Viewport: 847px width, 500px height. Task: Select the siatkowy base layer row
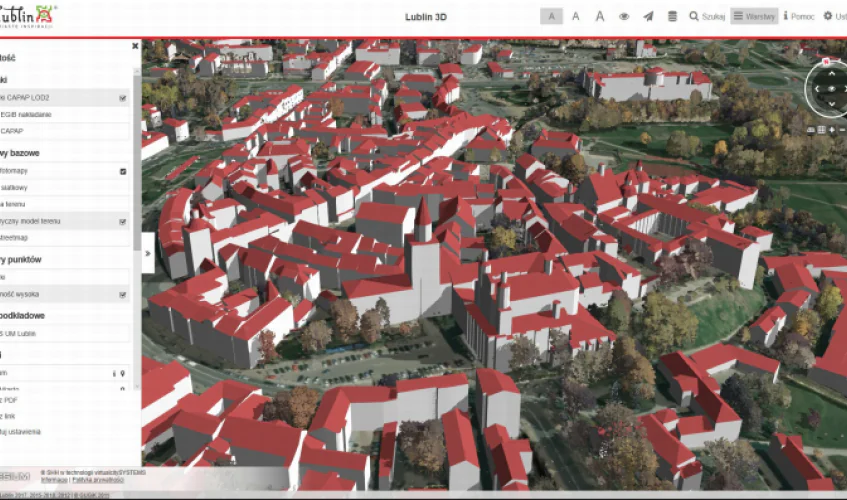coord(64,188)
